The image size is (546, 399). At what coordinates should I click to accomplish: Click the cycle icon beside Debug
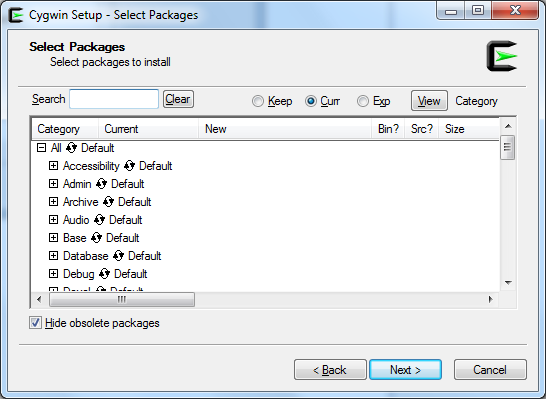pyautogui.click(x=104, y=274)
